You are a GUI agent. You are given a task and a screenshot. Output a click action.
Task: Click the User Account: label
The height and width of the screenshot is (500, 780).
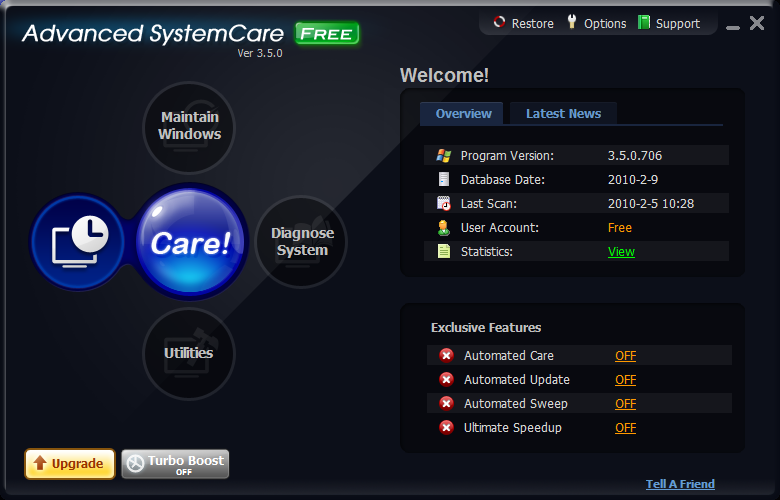500,227
